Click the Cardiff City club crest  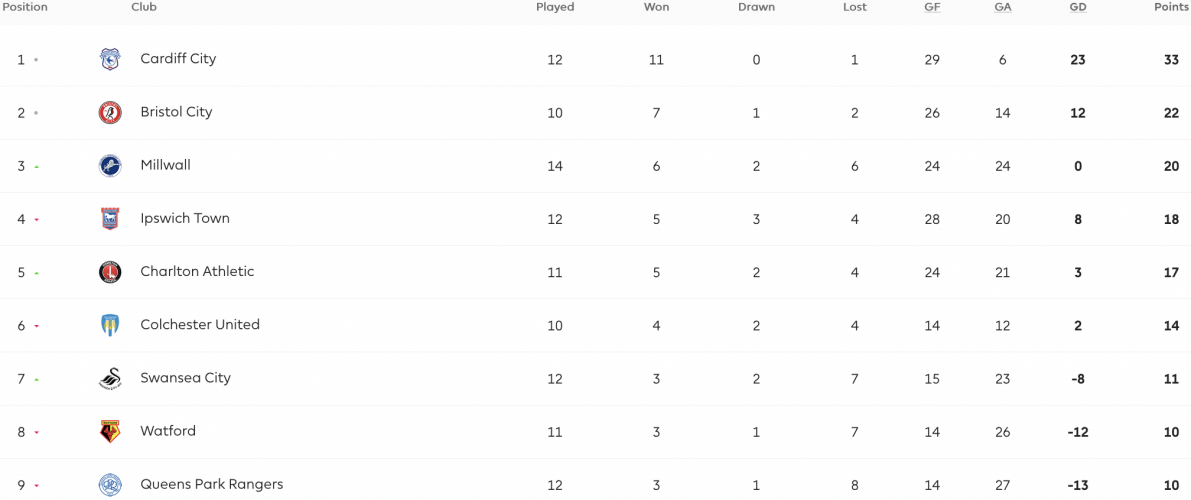point(110,59)
